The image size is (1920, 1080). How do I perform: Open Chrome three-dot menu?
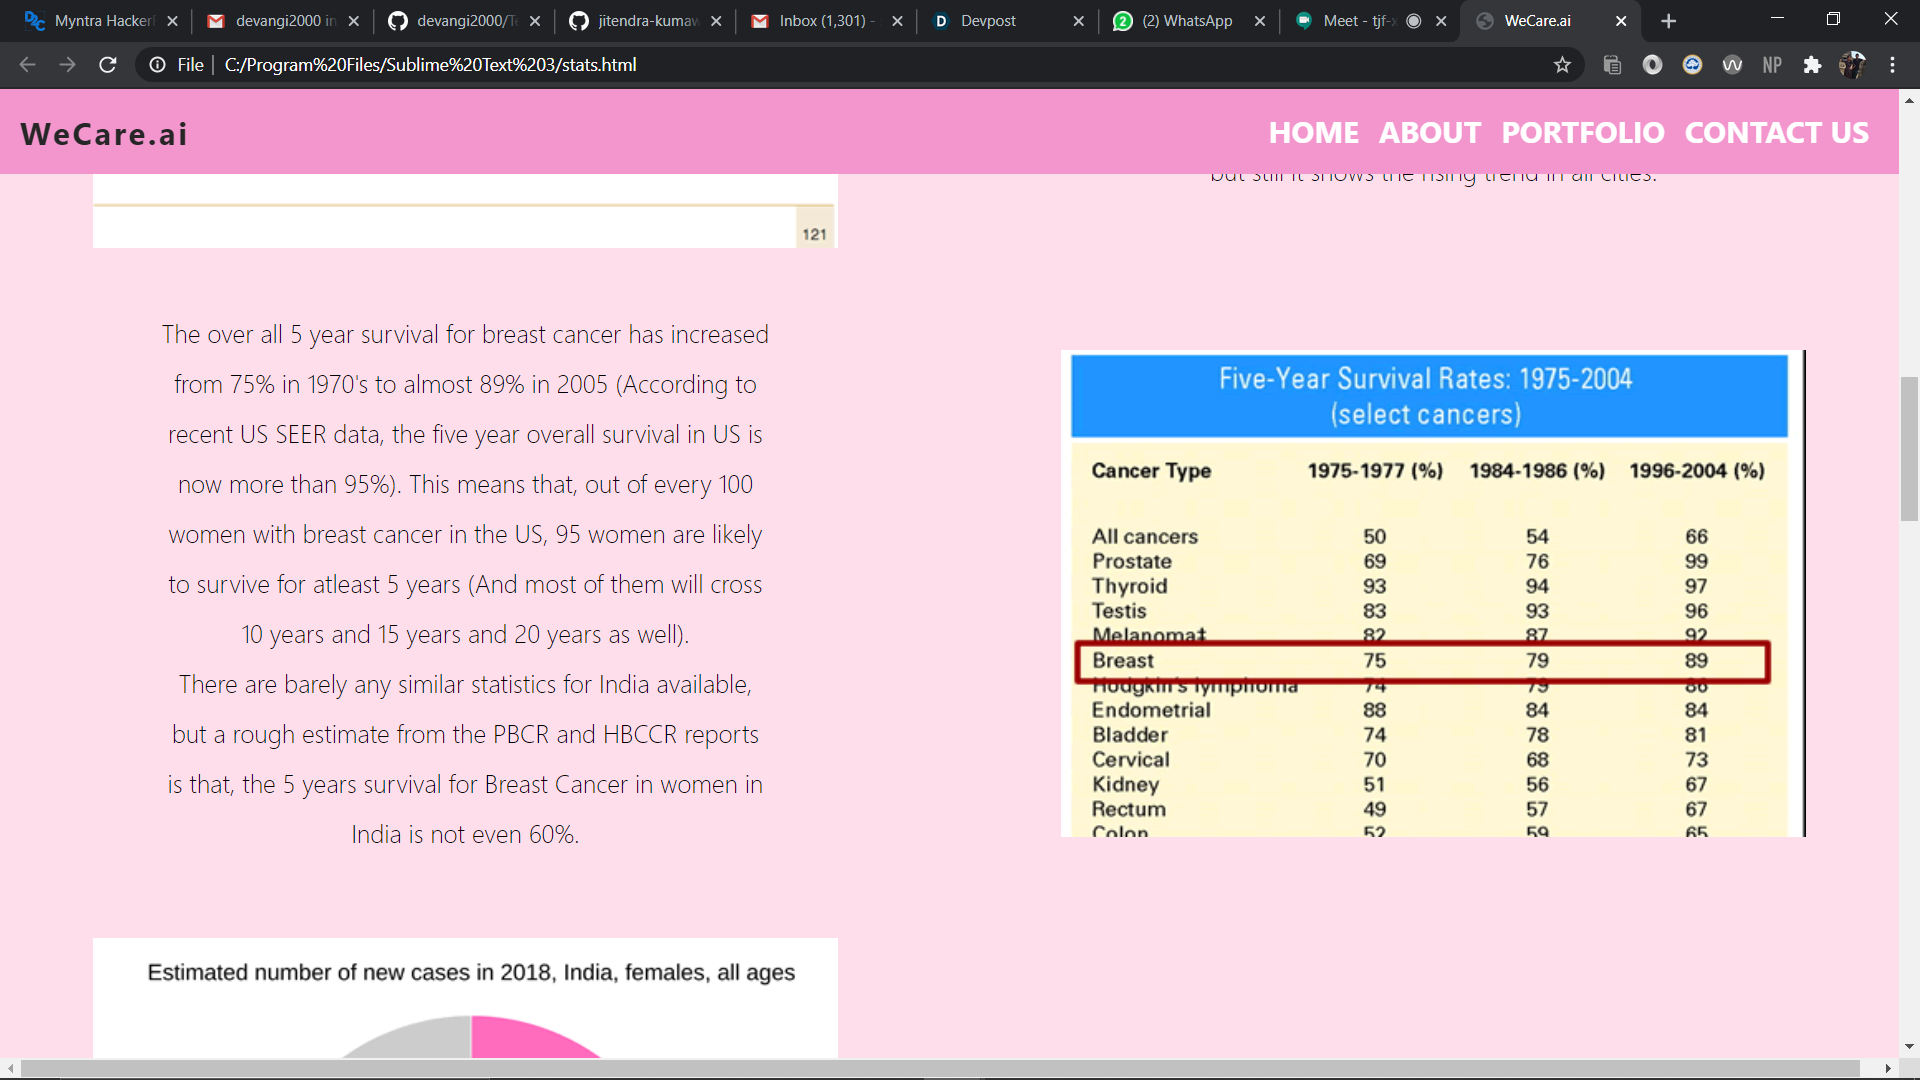pos(1892,65)
